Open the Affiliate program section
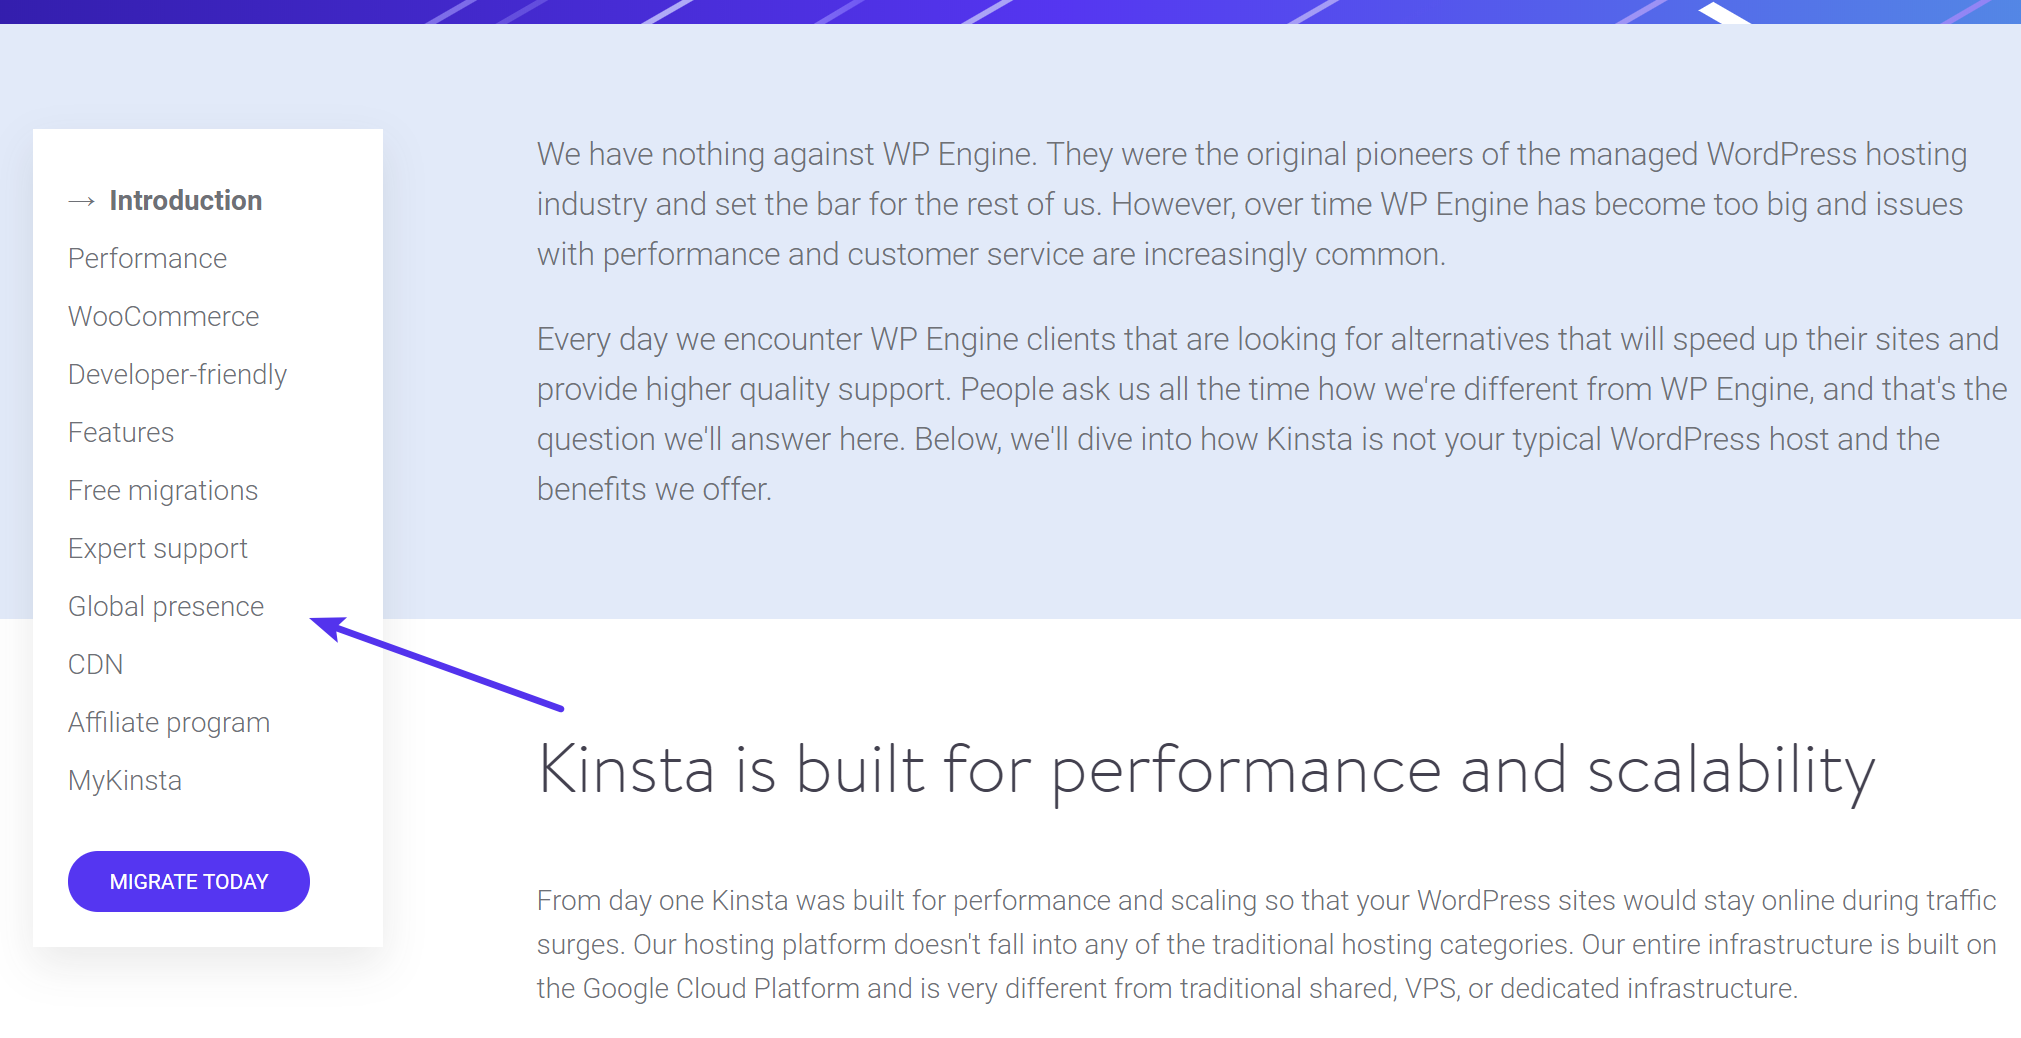2021x1038 pixels. (168, 722)
